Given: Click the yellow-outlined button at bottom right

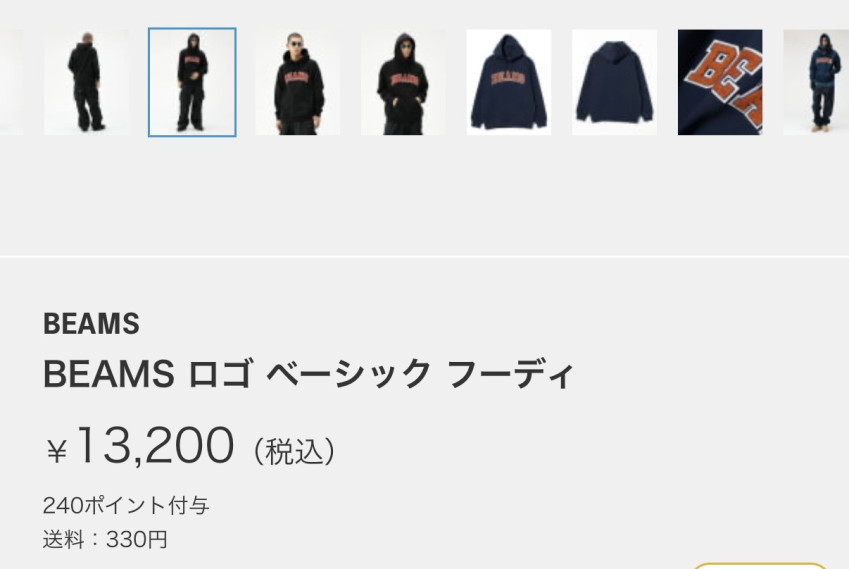Looking at the screenshot, I should (x=760, y=566).
